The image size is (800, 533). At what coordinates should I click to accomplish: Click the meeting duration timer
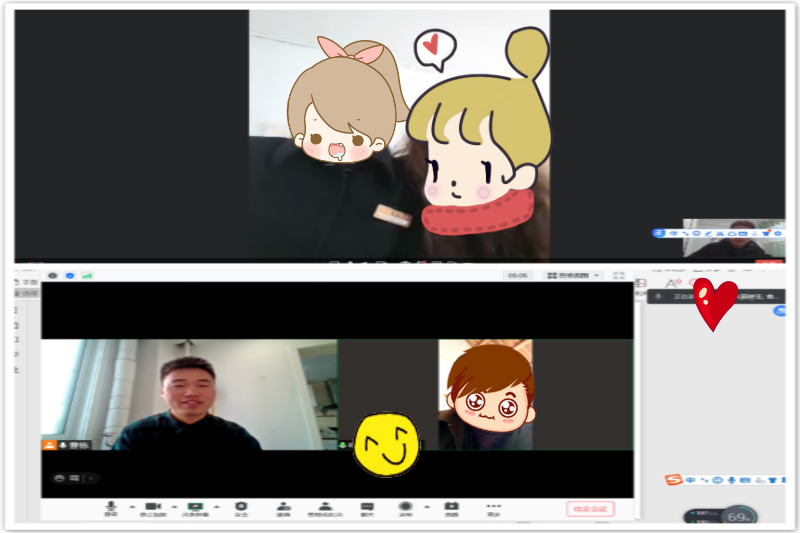(x=517, y=275)
